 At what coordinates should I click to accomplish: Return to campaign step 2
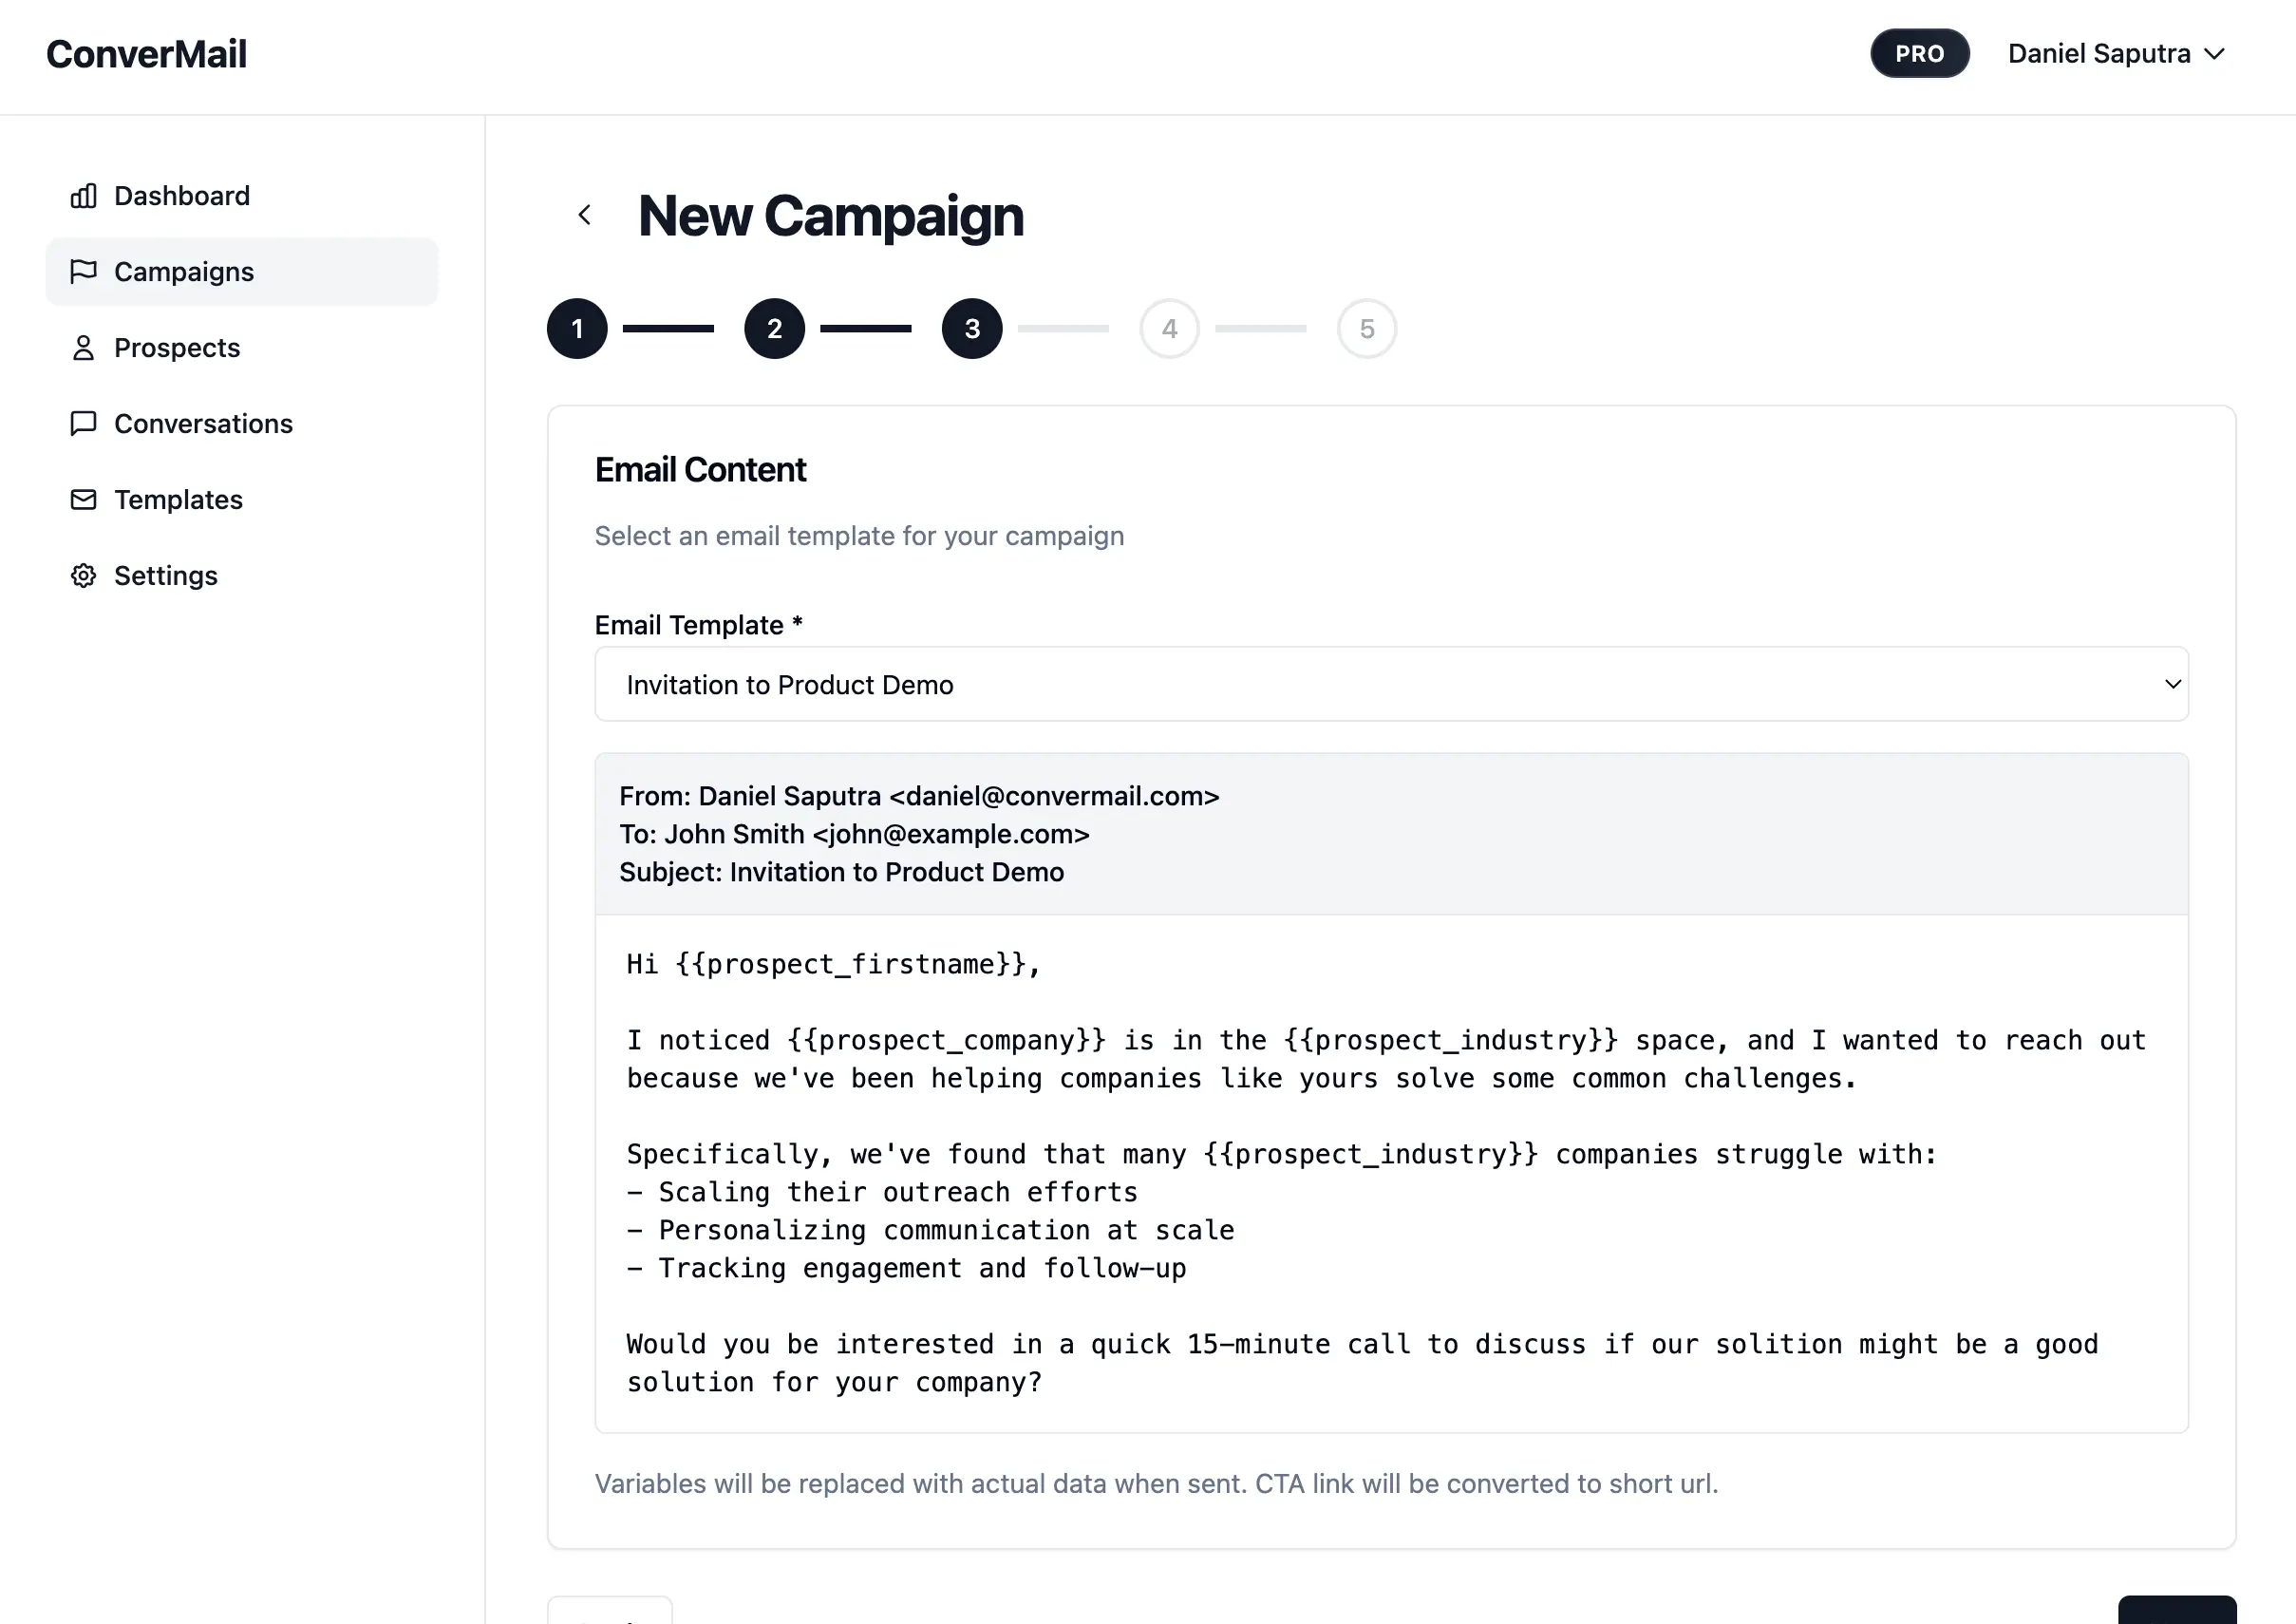774,329
